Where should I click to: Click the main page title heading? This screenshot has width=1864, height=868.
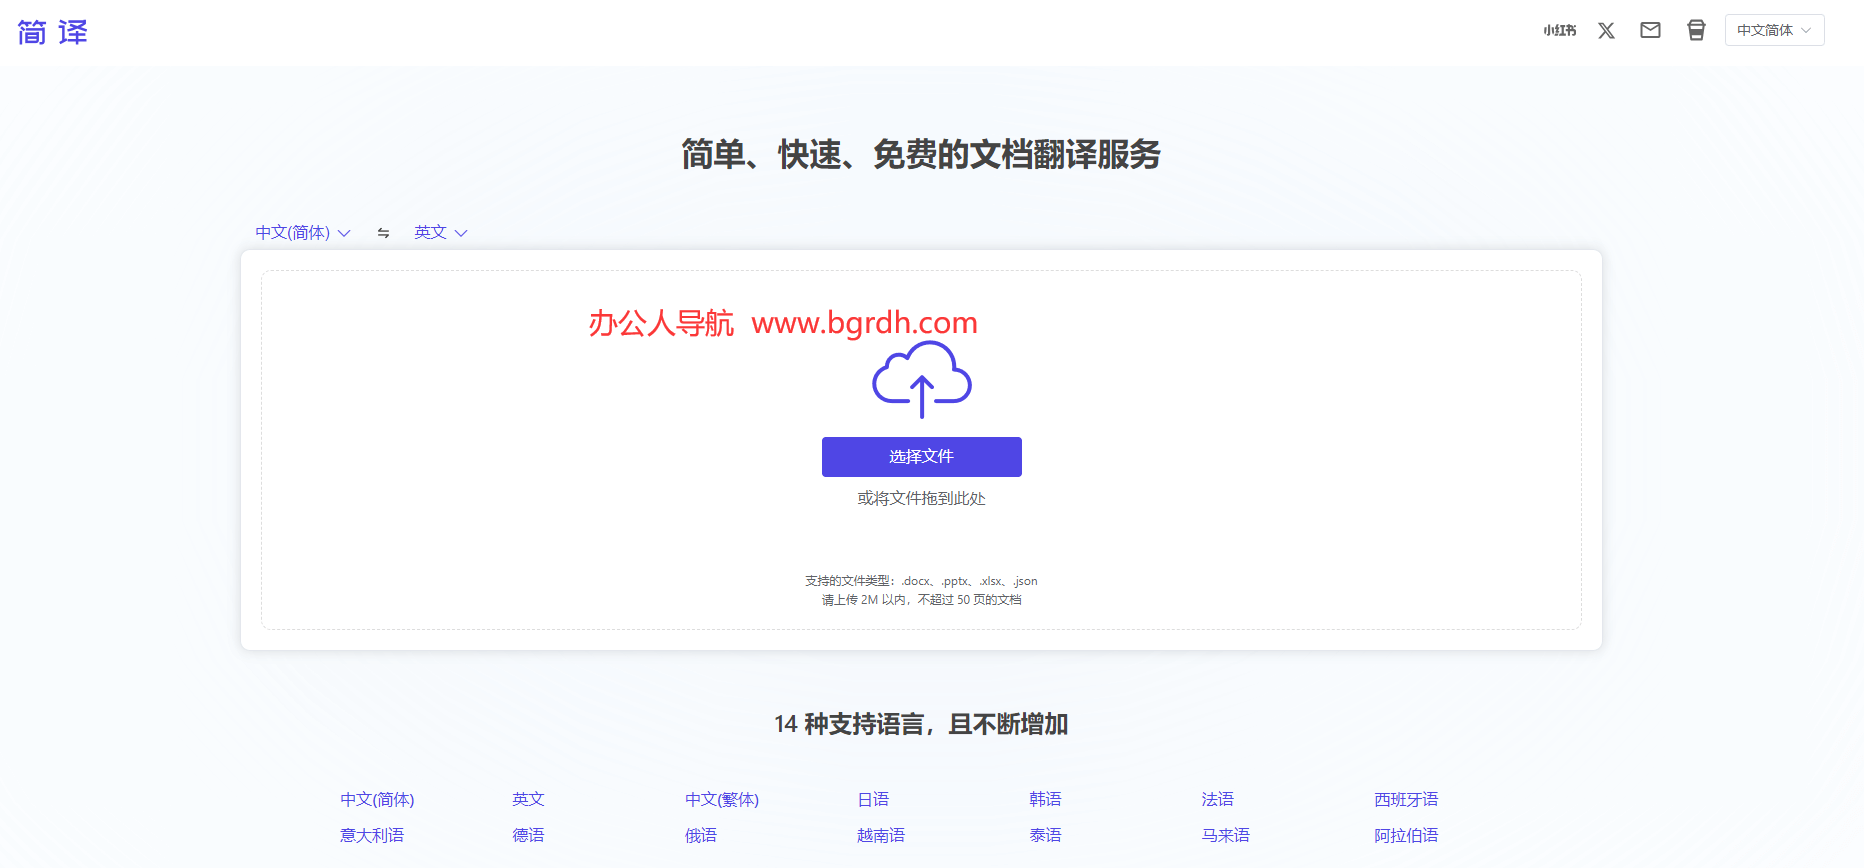[921, 154]
